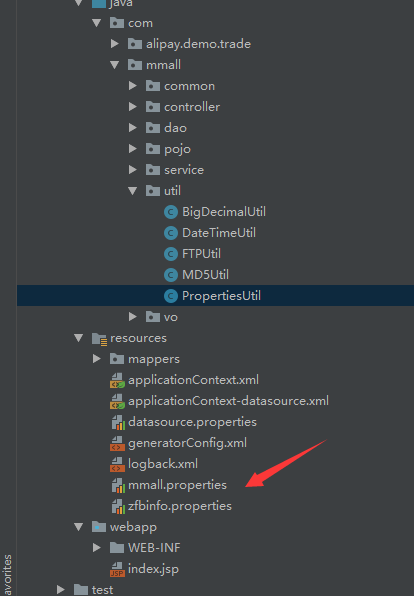Screen dimensions: 414x596
Task: Expand the mappers folder
Action: click(x=97, y=359)
